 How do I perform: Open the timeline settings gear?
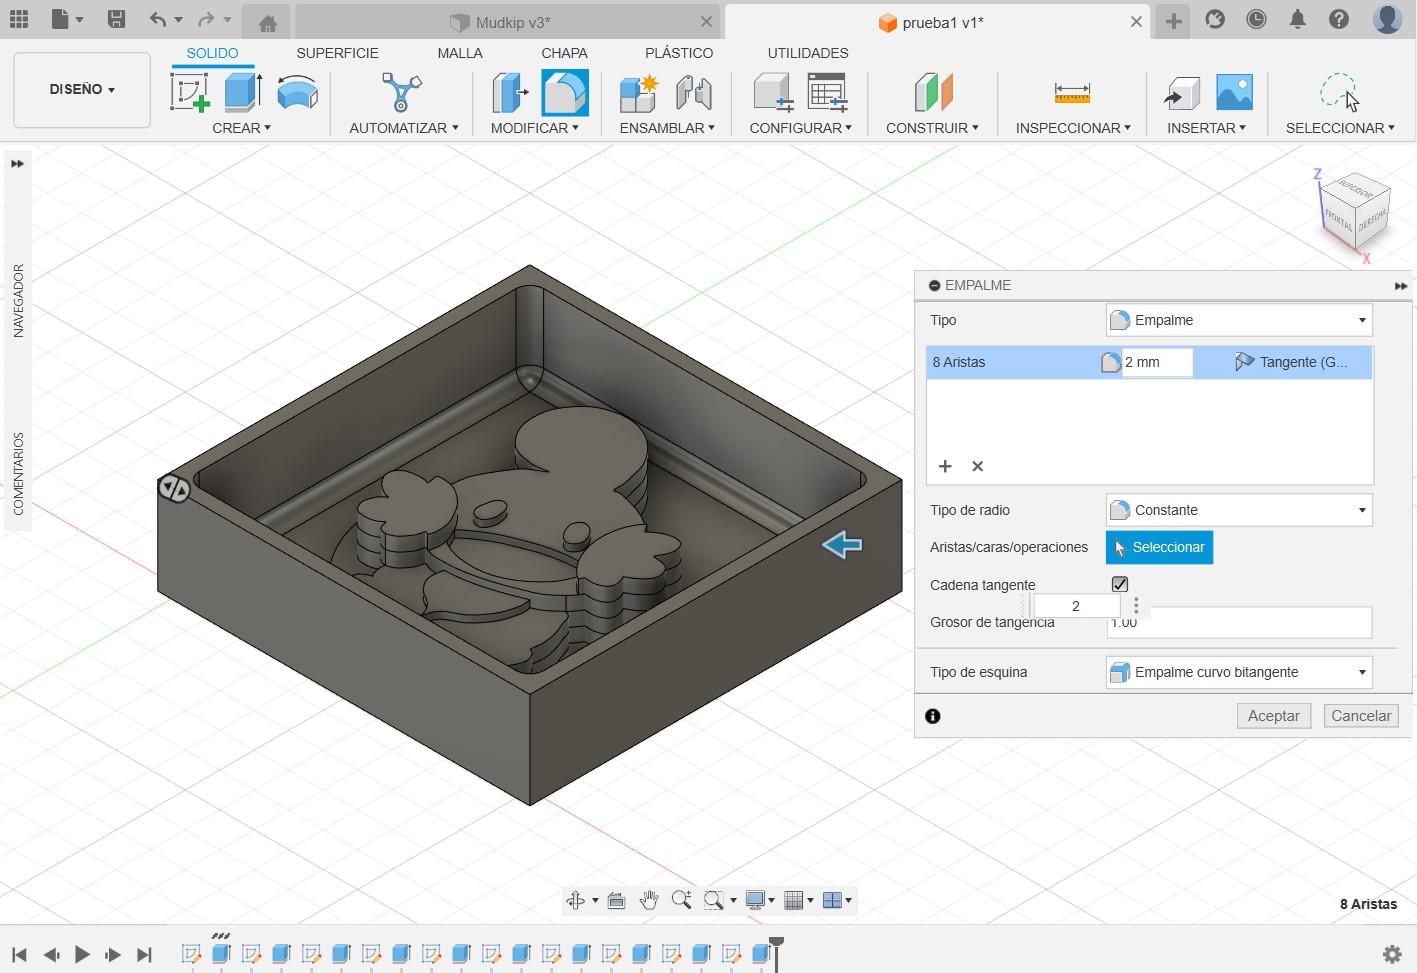click(1391, 954)
